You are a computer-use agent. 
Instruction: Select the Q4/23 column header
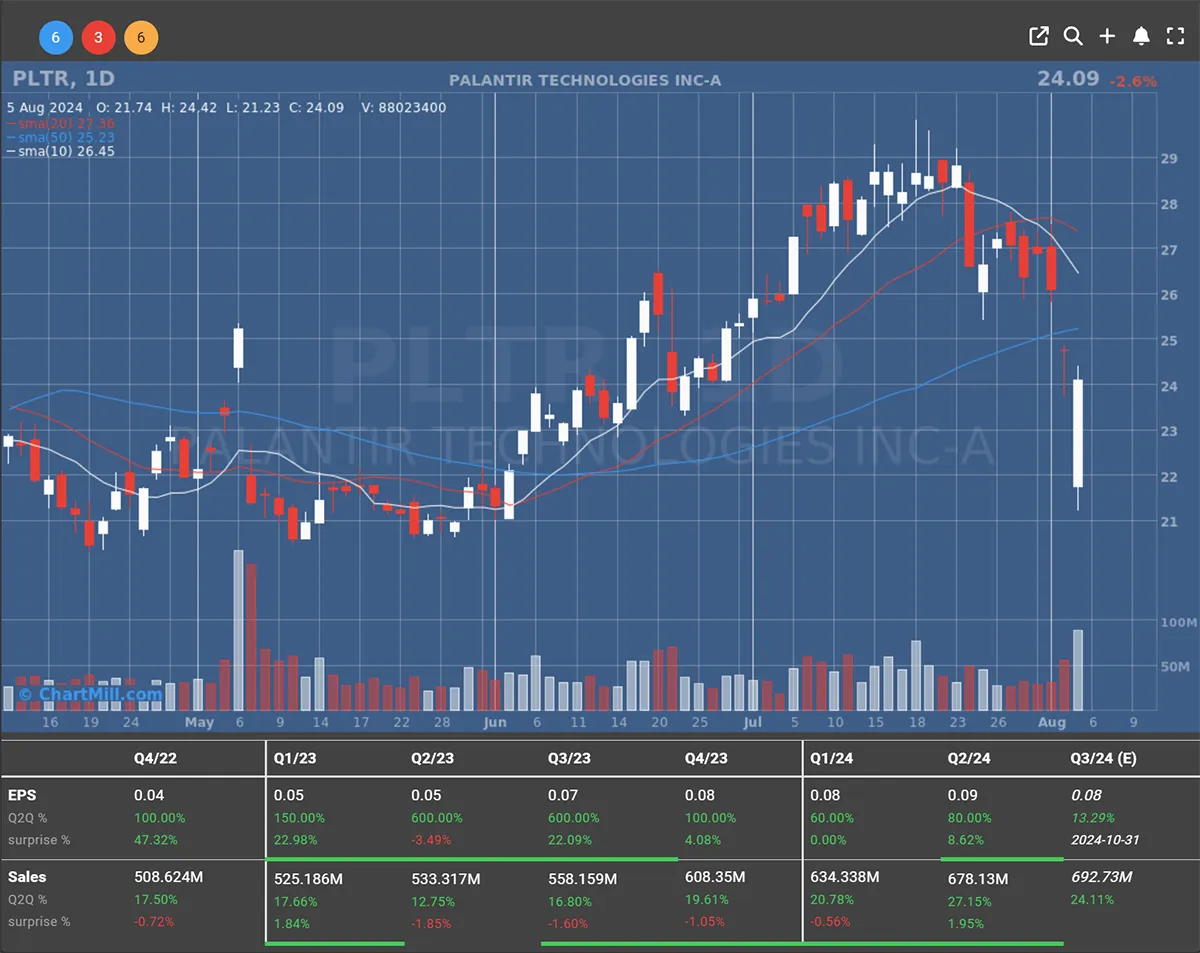click(706, 758)
